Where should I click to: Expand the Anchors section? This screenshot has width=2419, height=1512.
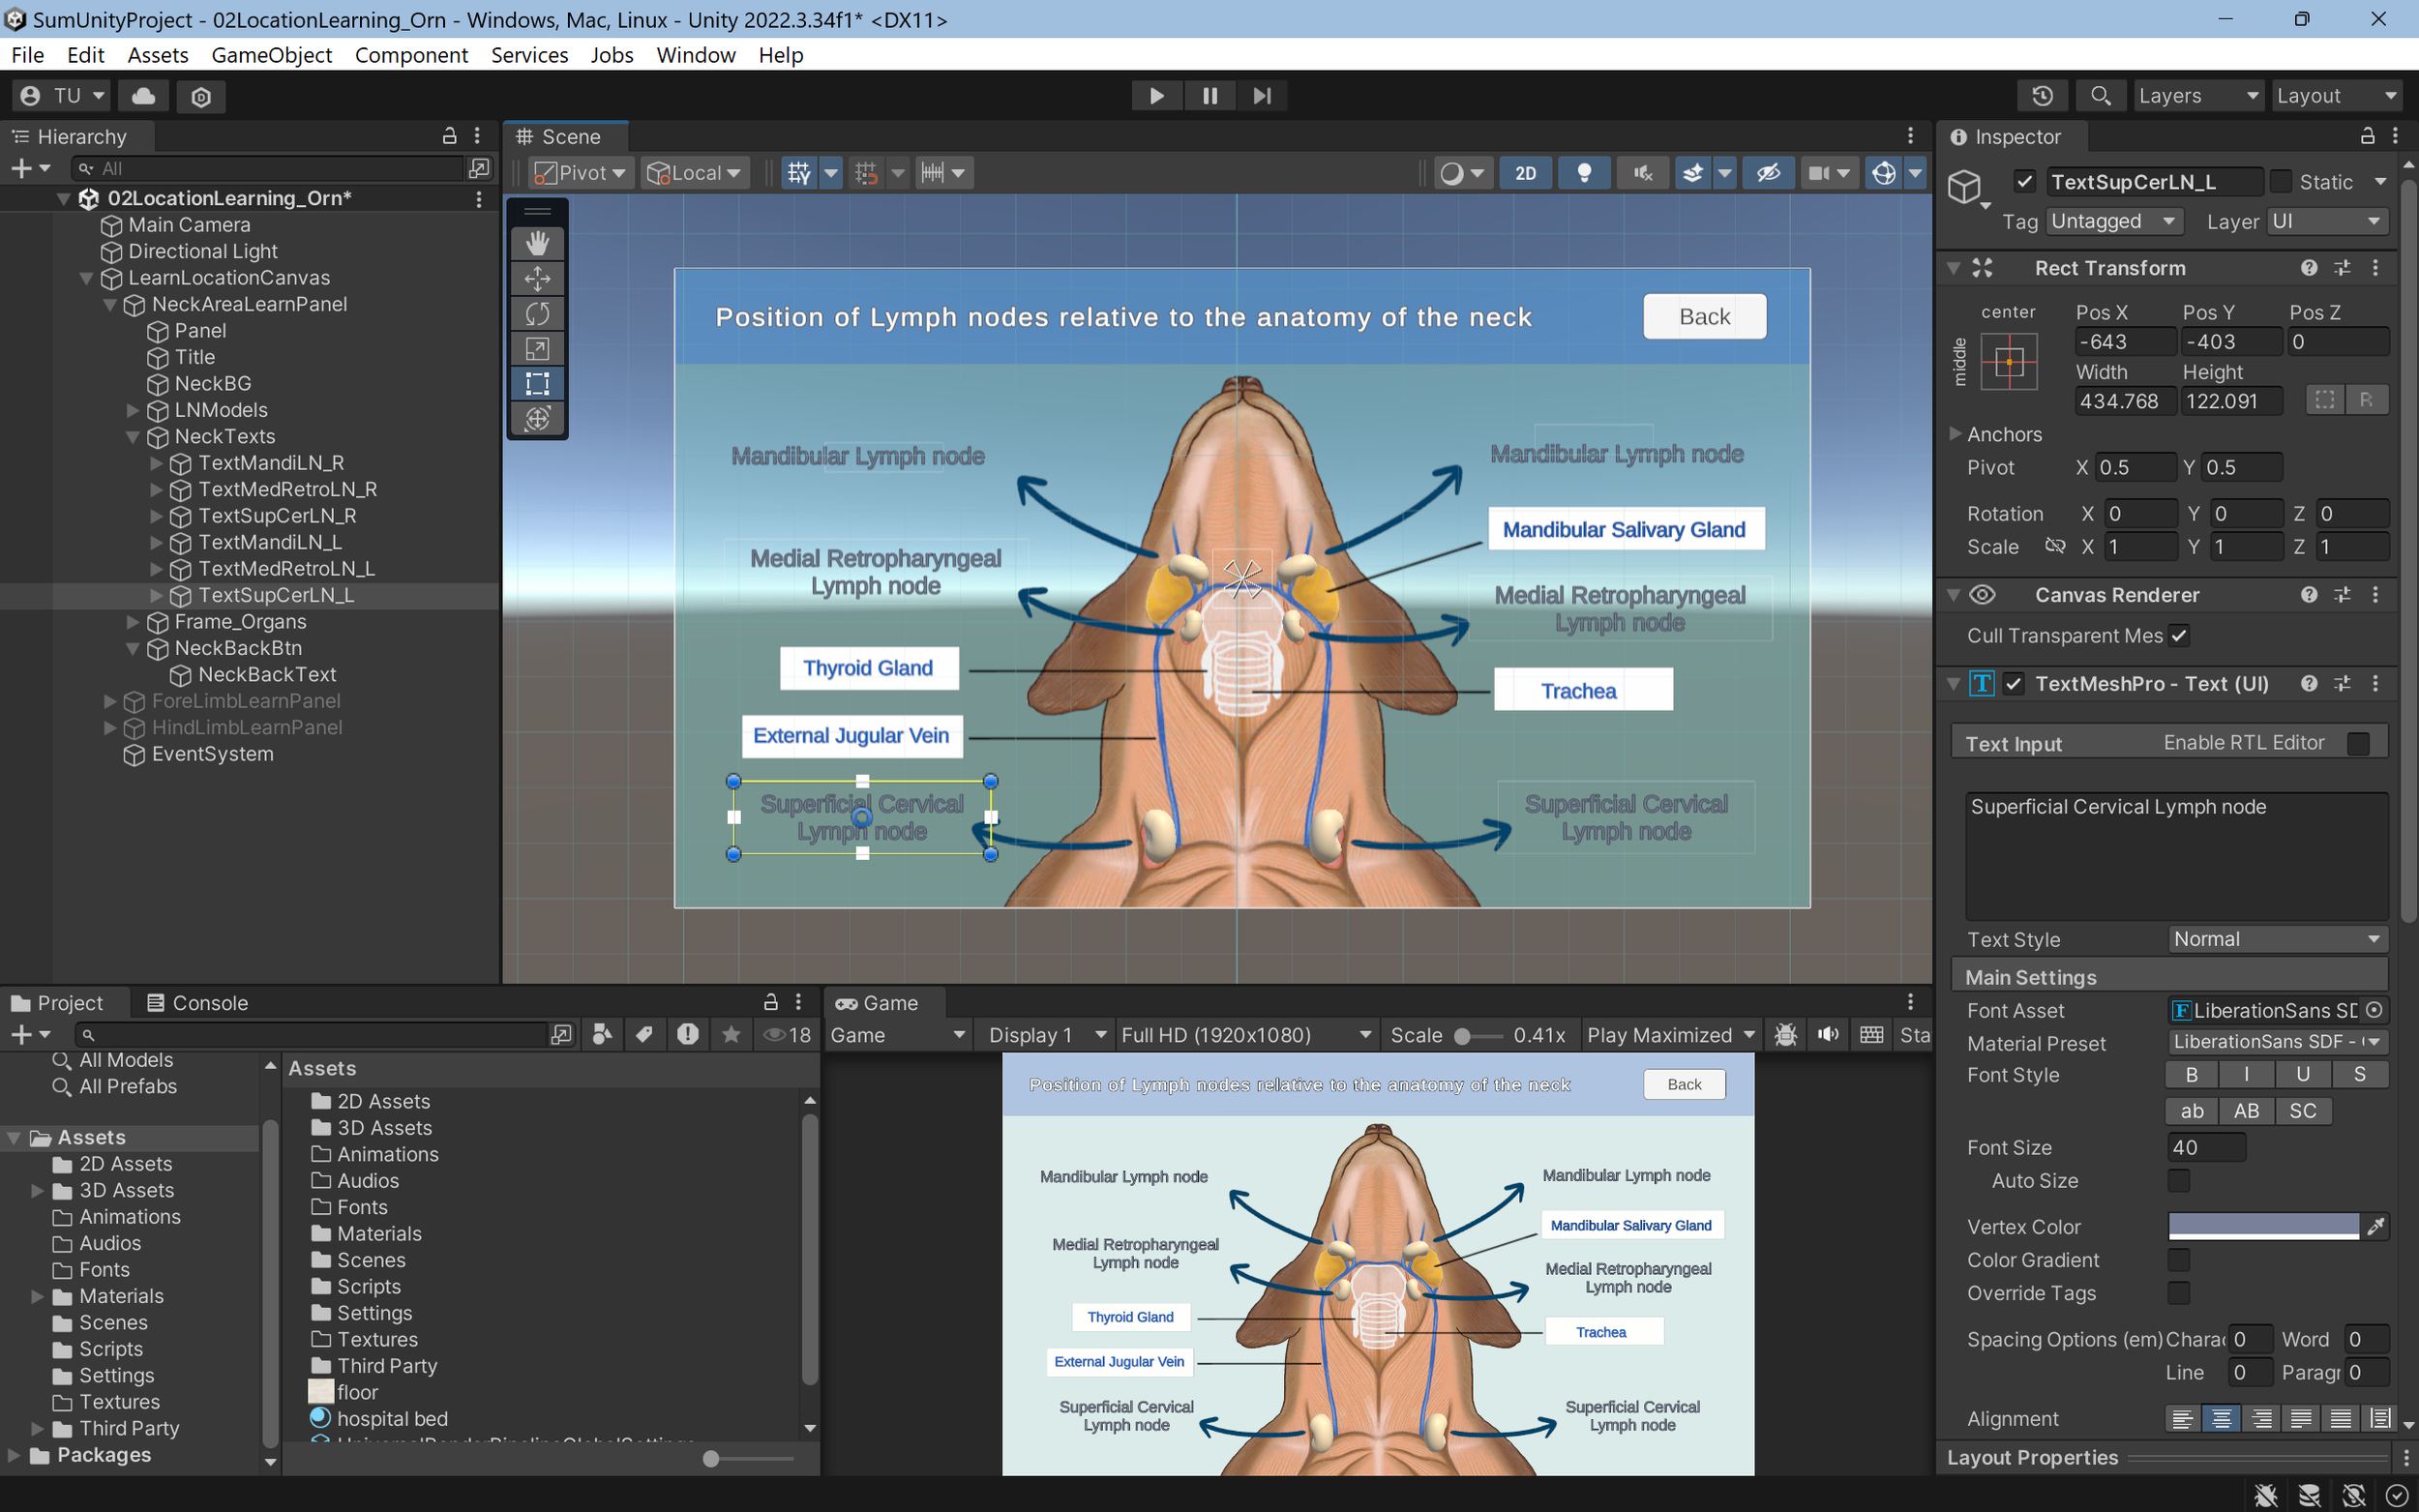click(x=1955, y=434)
